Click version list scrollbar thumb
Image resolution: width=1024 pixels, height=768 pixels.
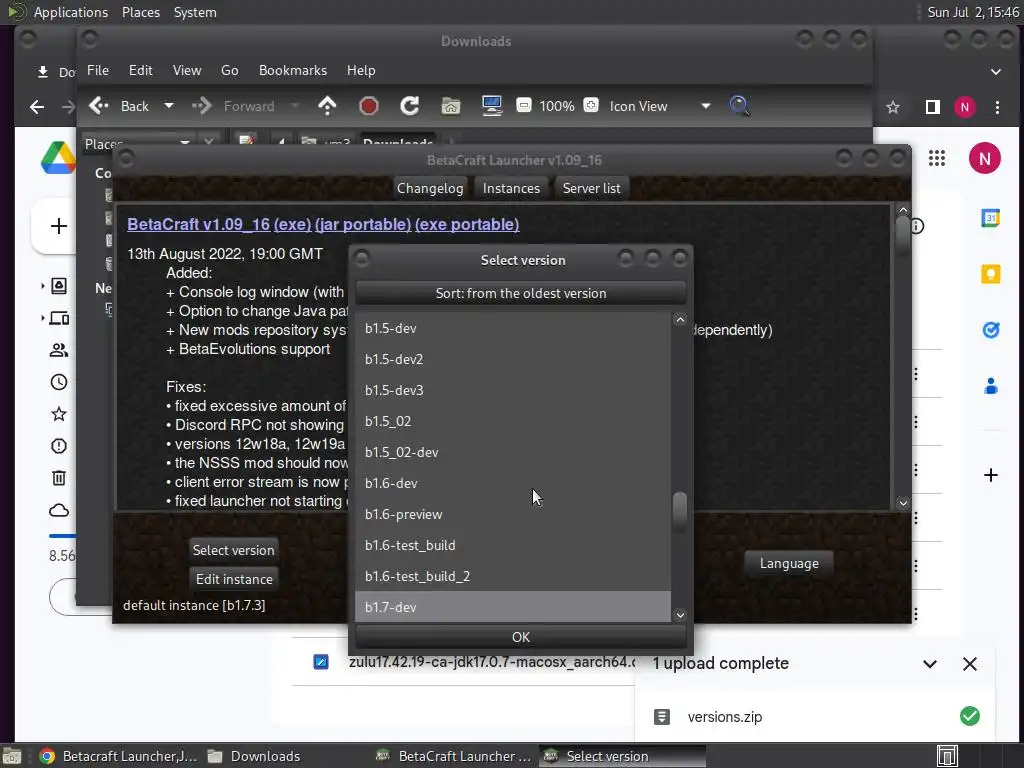pos(680,509)
